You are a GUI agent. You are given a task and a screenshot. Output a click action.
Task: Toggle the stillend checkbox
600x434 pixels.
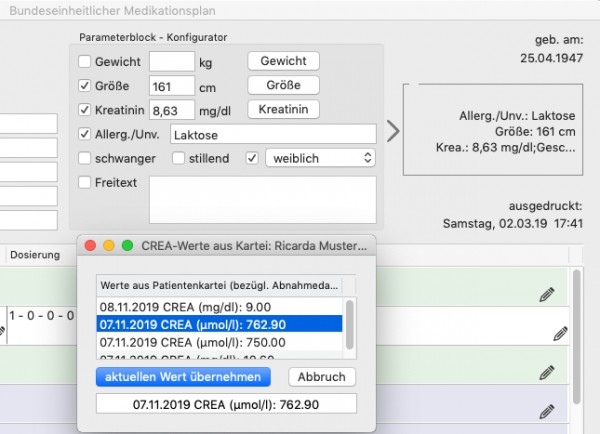pos(178,158)
